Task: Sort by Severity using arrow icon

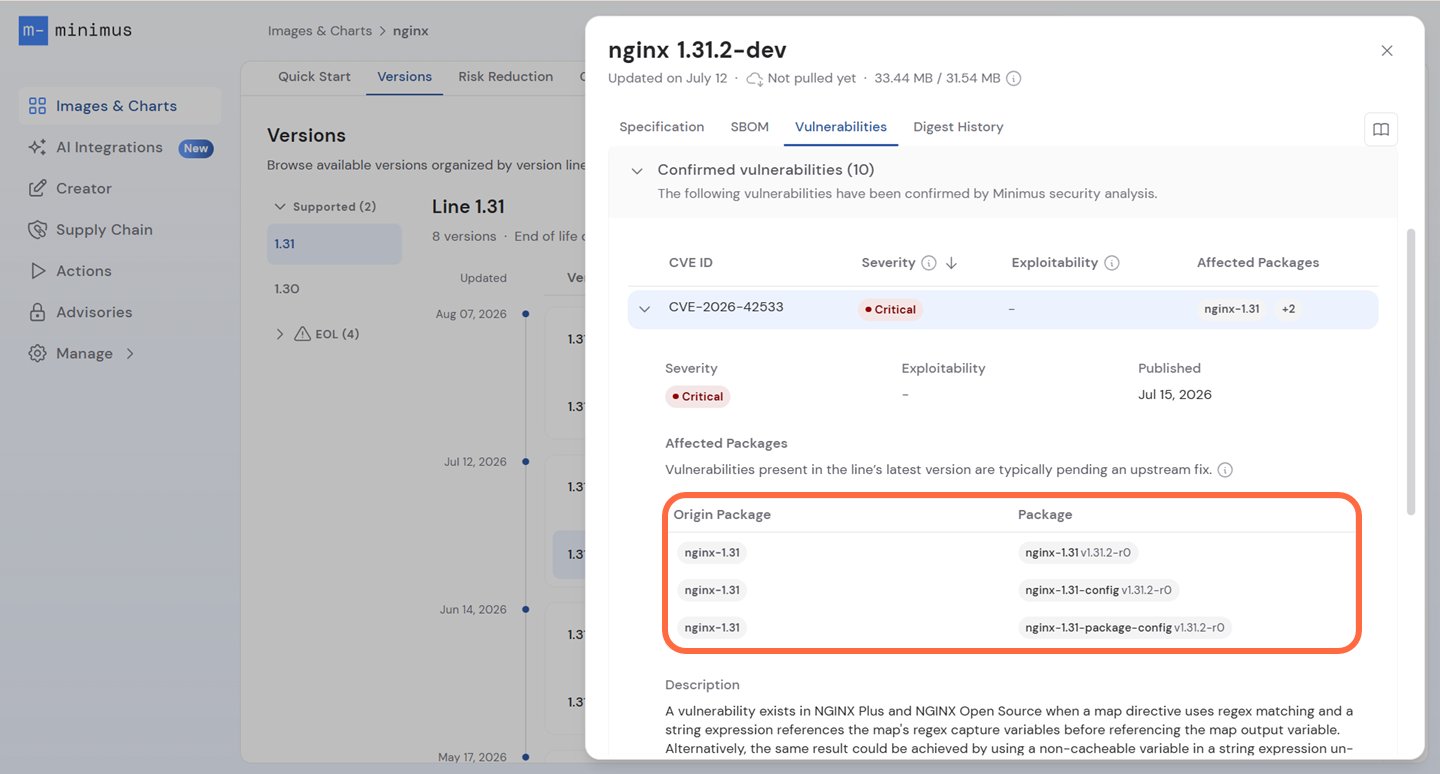Action: point(952,263)
